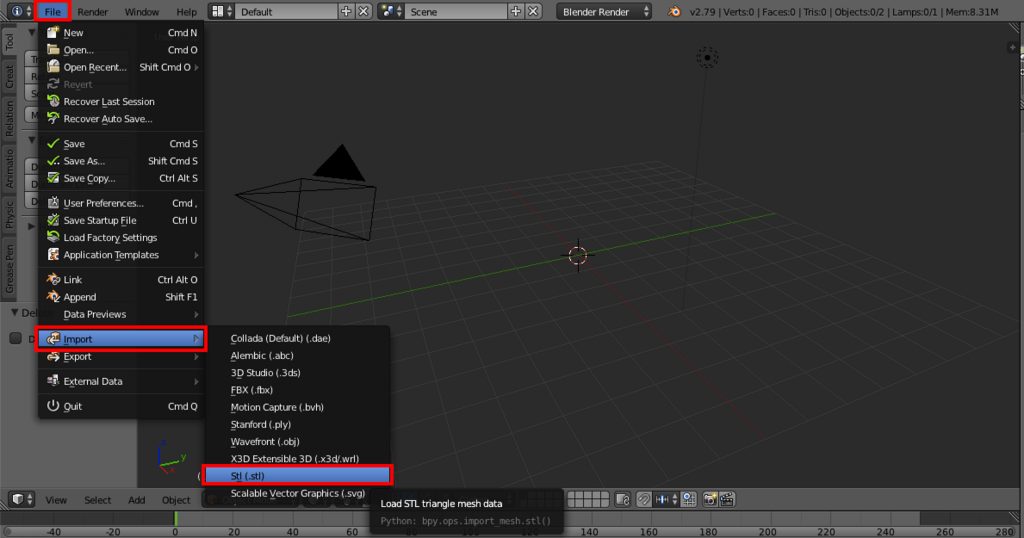Viewport: 1024px width, 538px height.
Task: Add a new scene with plus button
Action: (516, 11)
